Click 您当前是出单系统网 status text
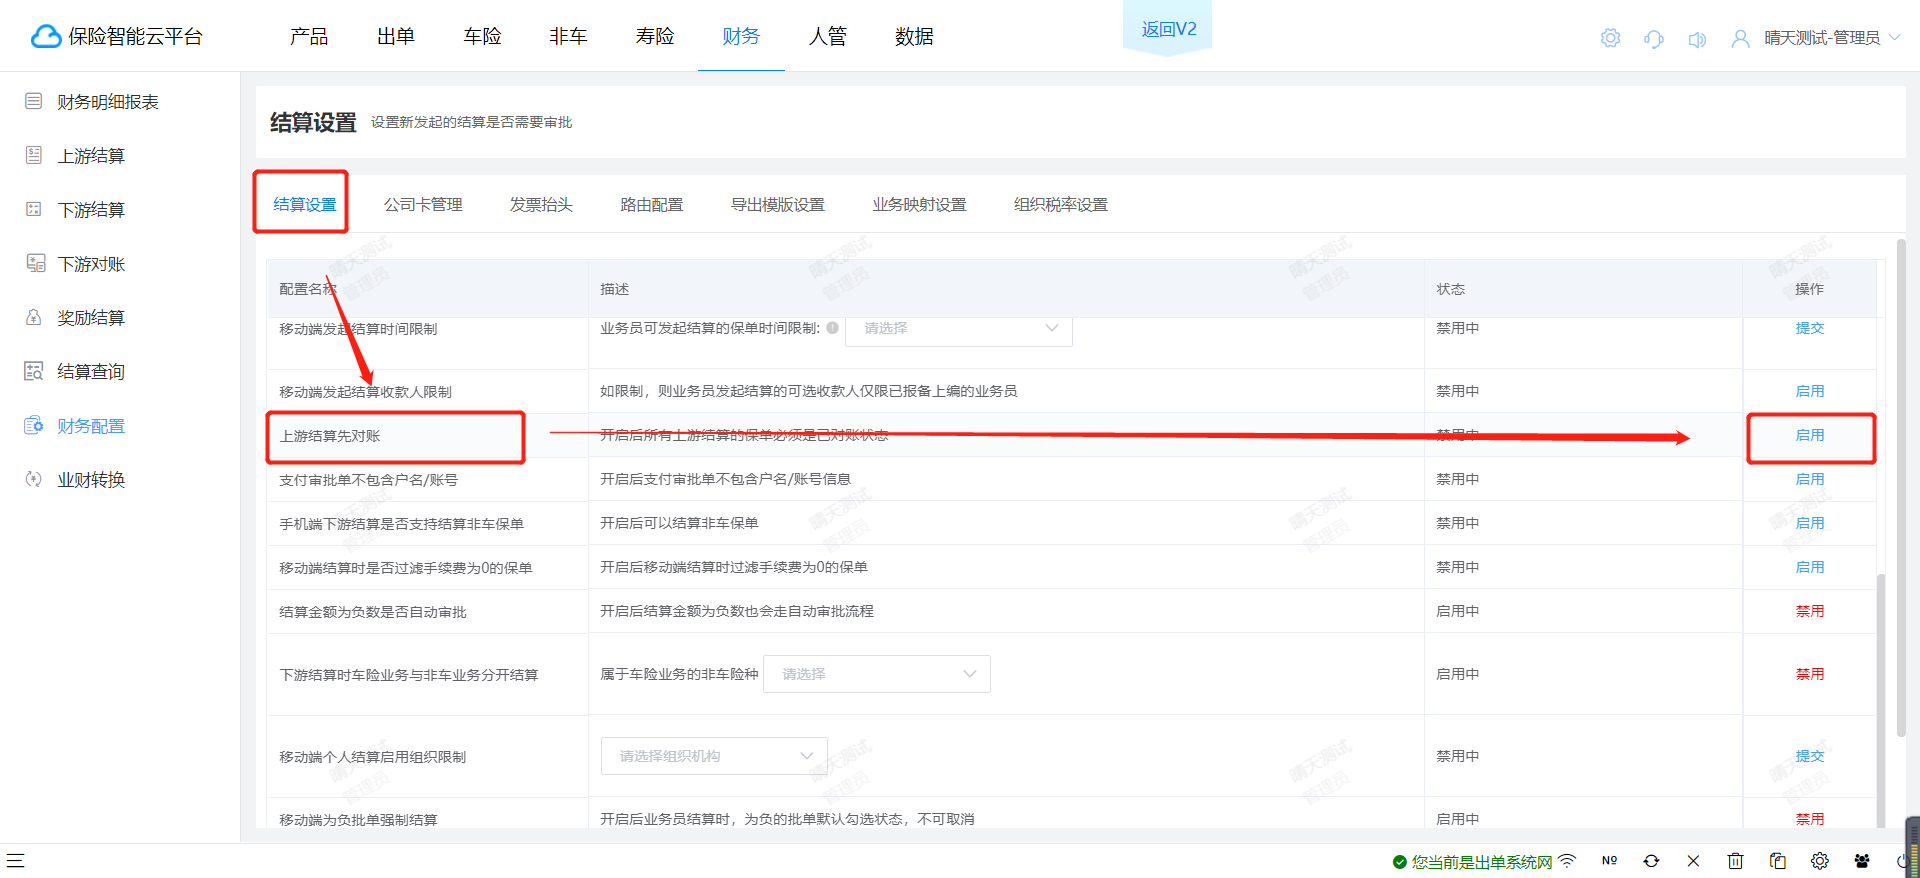1920x878 pixels. point(1482,862)
